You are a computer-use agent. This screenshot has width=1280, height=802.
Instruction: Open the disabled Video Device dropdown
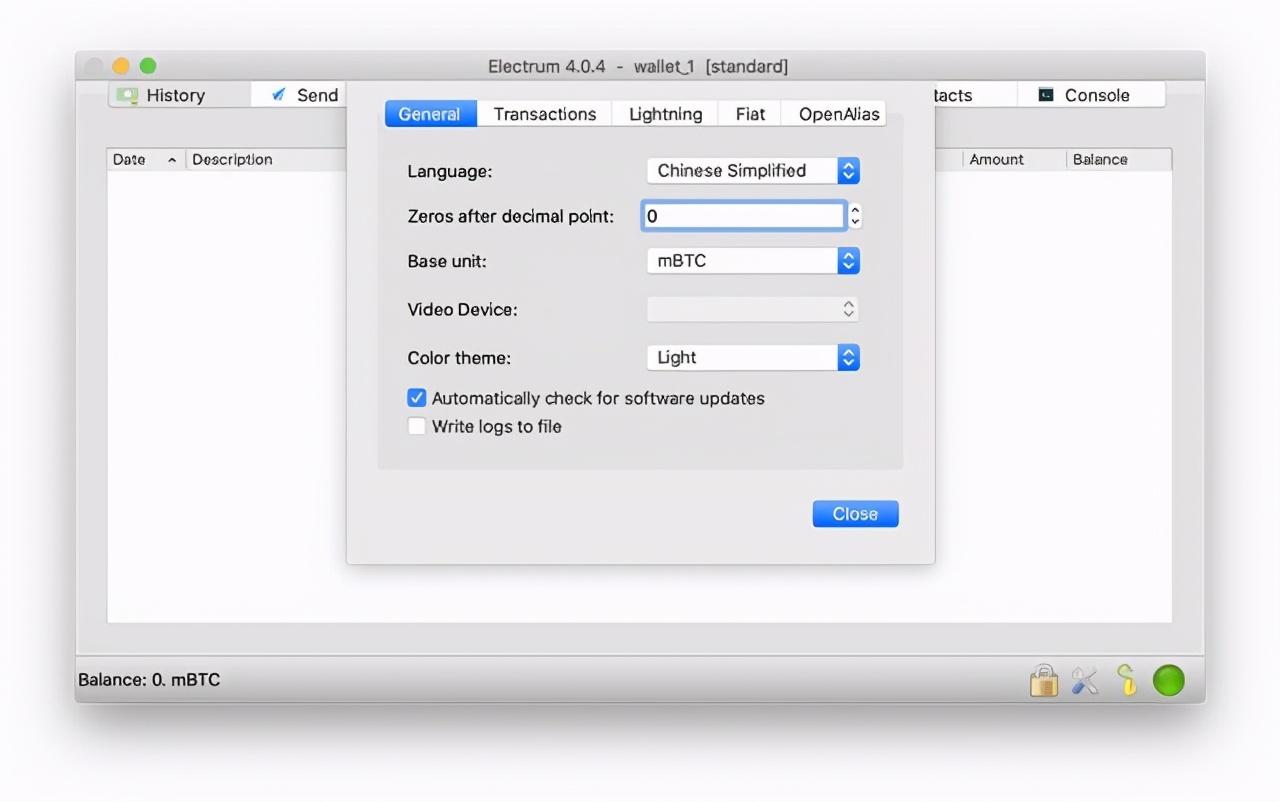[x=753, y=309]
